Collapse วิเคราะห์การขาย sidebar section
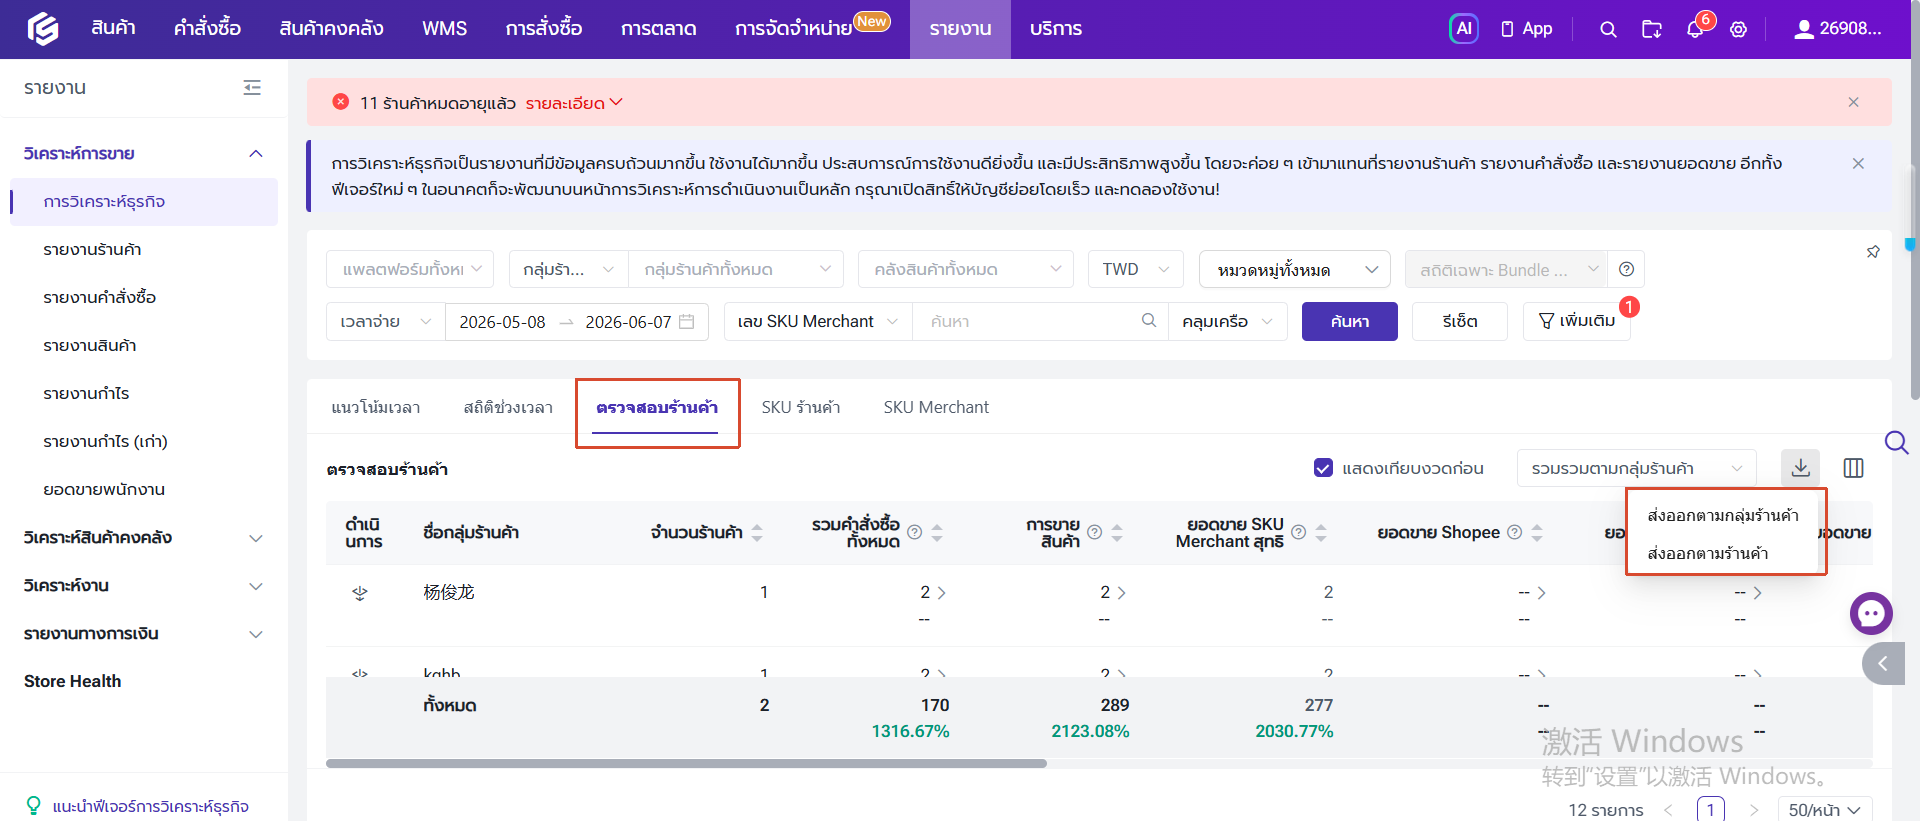The image size is (1920, 821). 143,153
